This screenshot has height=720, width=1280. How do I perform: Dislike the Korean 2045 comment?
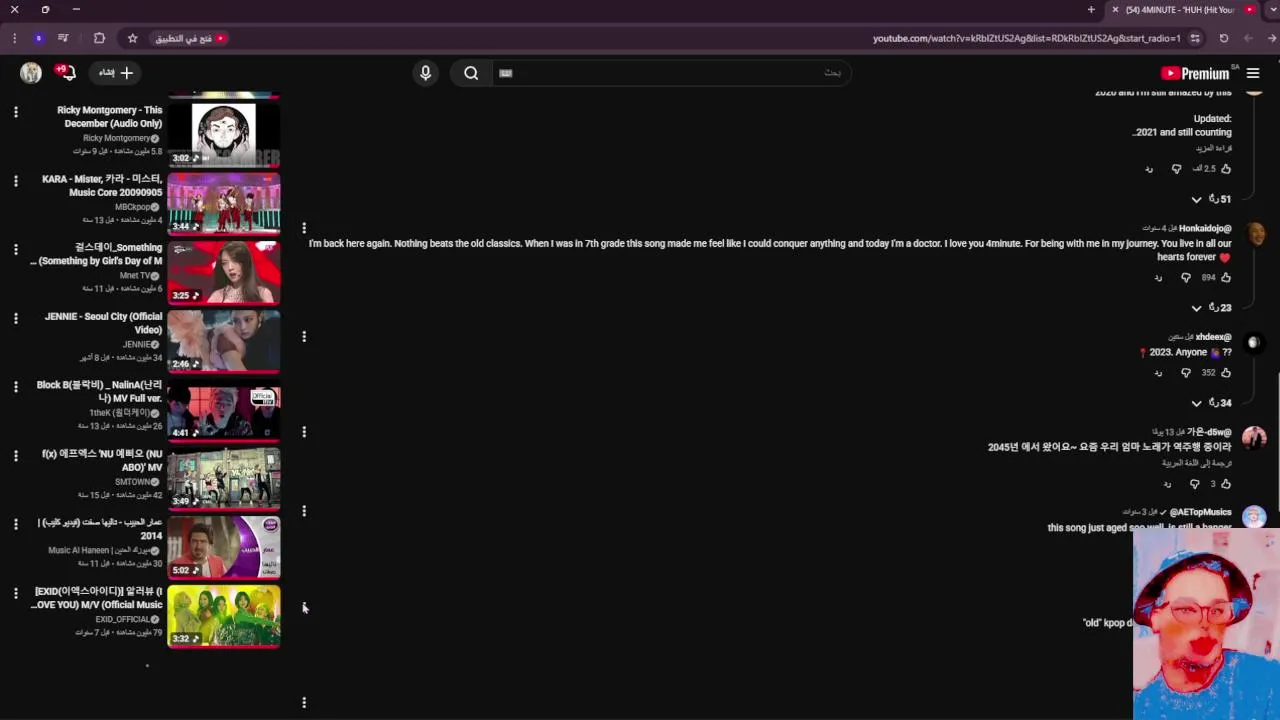1194,484
